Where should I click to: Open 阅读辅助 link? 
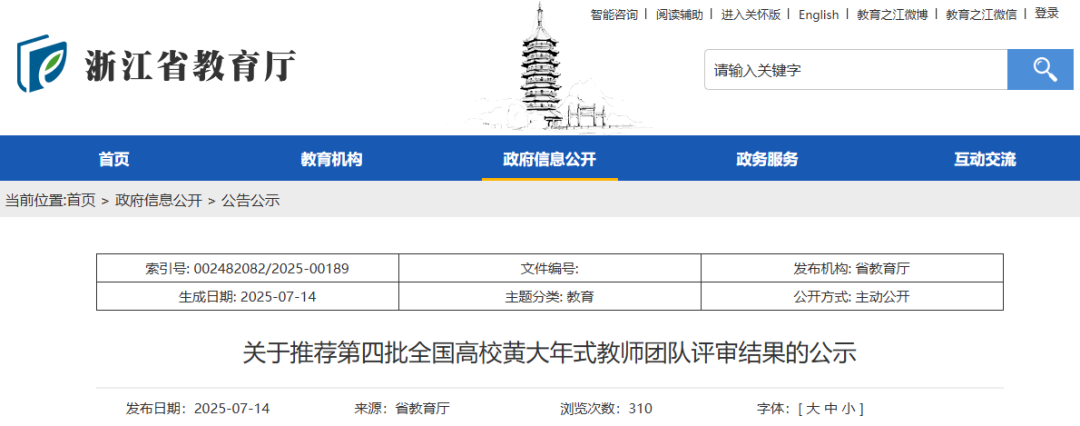[679, 14]
